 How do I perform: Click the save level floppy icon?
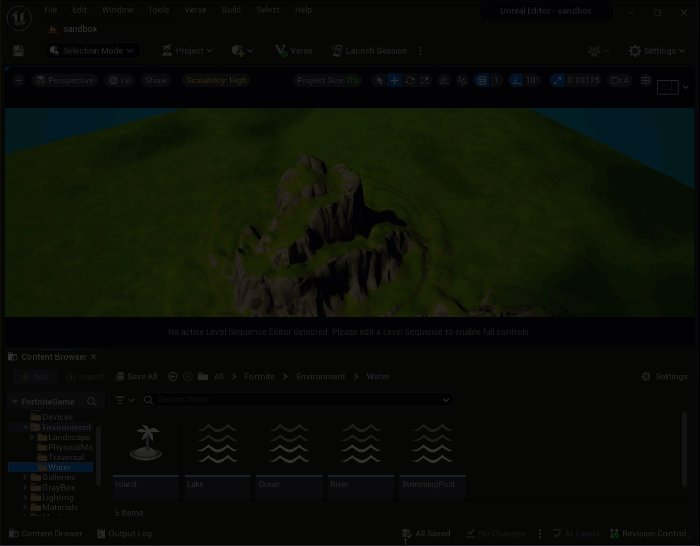click(x=18, y=51)
